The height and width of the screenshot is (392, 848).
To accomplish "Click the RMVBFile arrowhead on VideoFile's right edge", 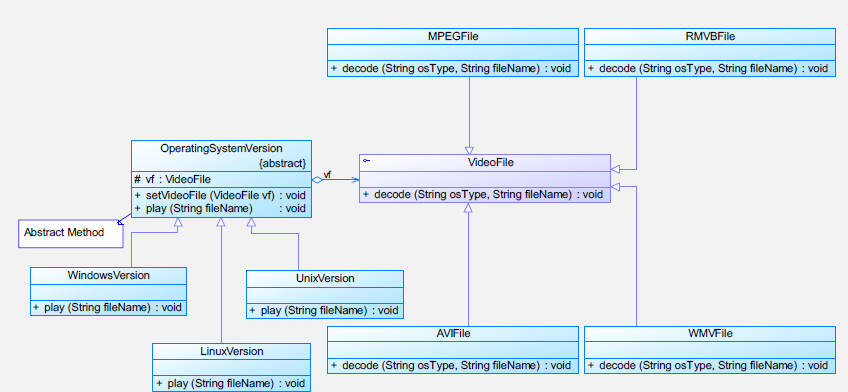I will tap(615, 169).
